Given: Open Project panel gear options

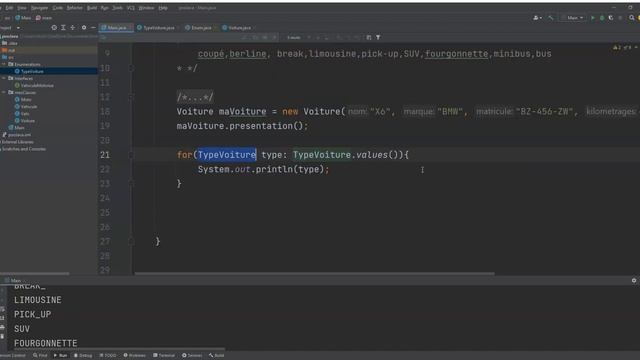Looking at the screenshot, I should tap(84, 28).
